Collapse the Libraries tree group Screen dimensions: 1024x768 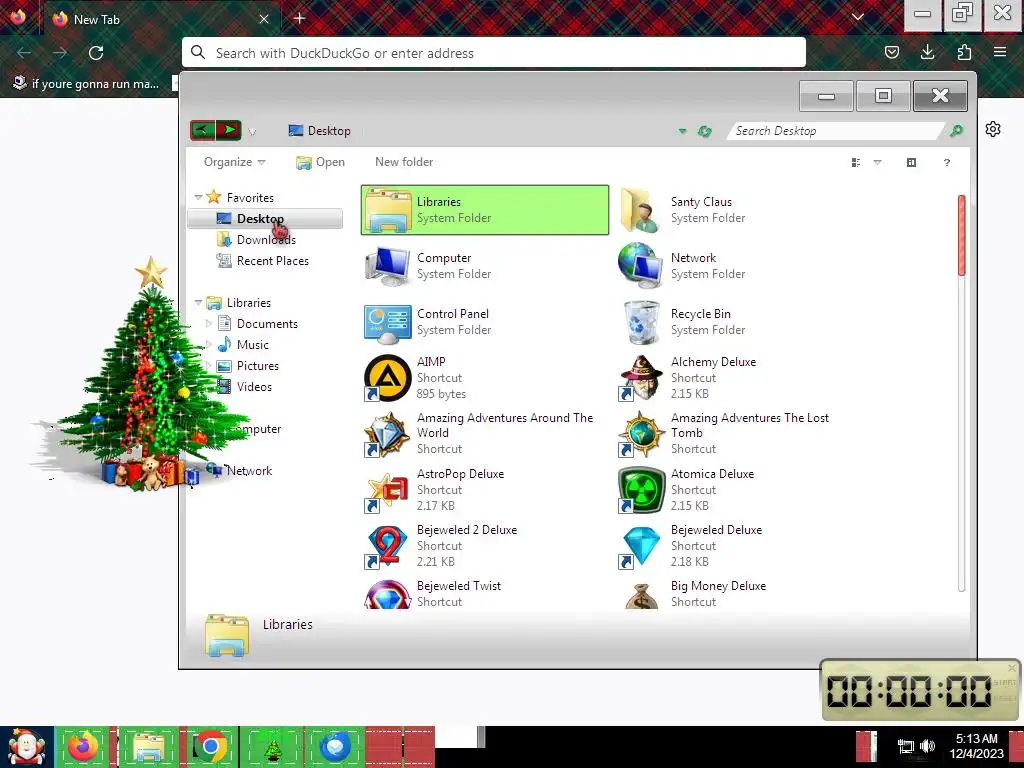click(198, 302)
